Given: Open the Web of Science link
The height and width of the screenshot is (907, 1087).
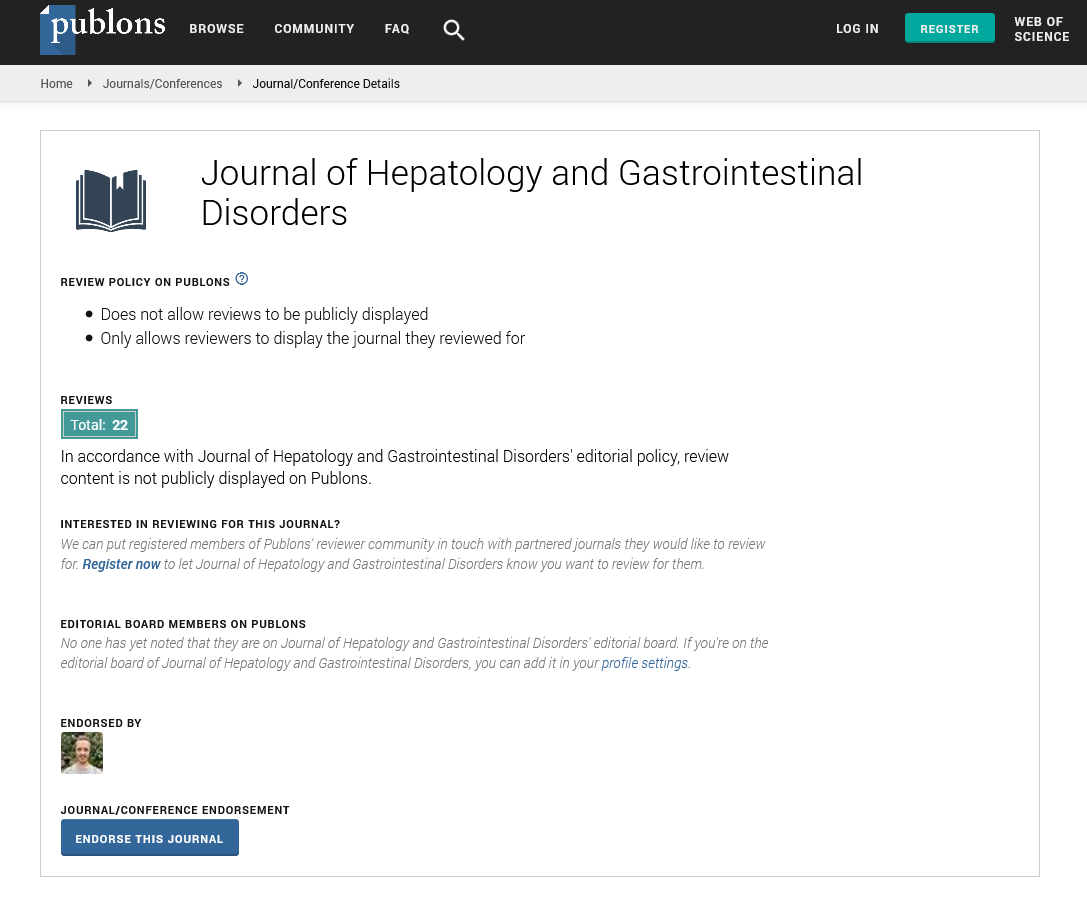Looking at the screenshot, I should pyautogui.click(x=1041, y=29).
